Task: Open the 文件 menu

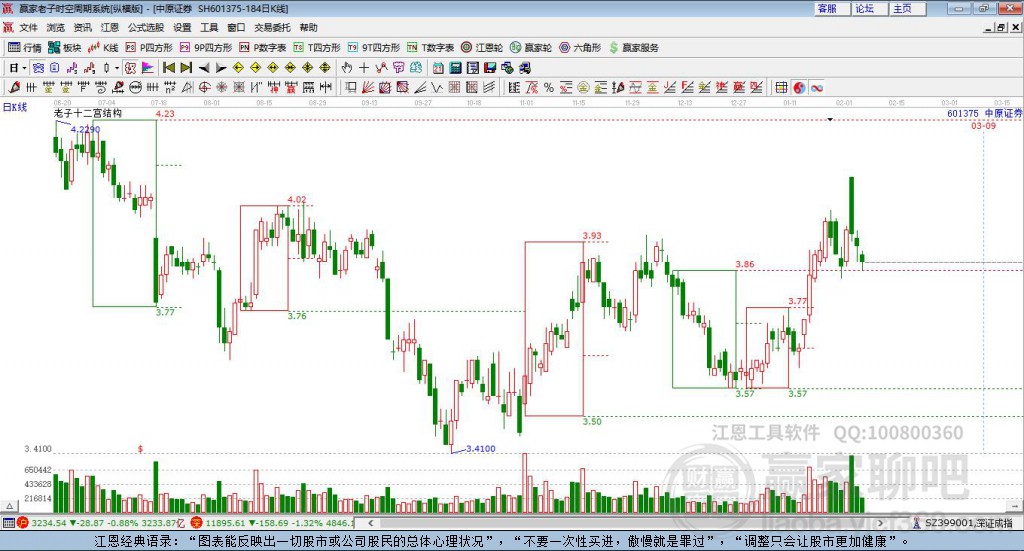Action: (28, 27)
